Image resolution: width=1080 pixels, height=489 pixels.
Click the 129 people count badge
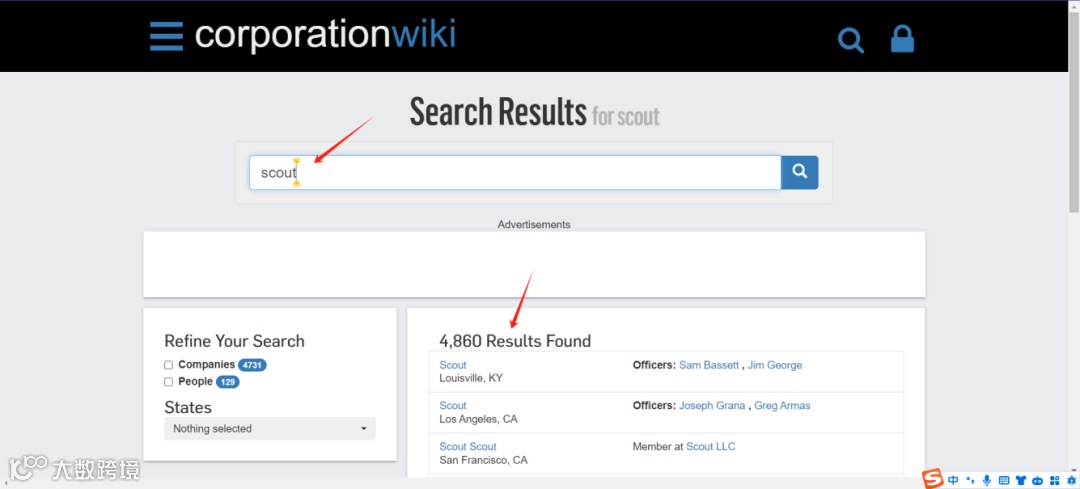point(227,382)
